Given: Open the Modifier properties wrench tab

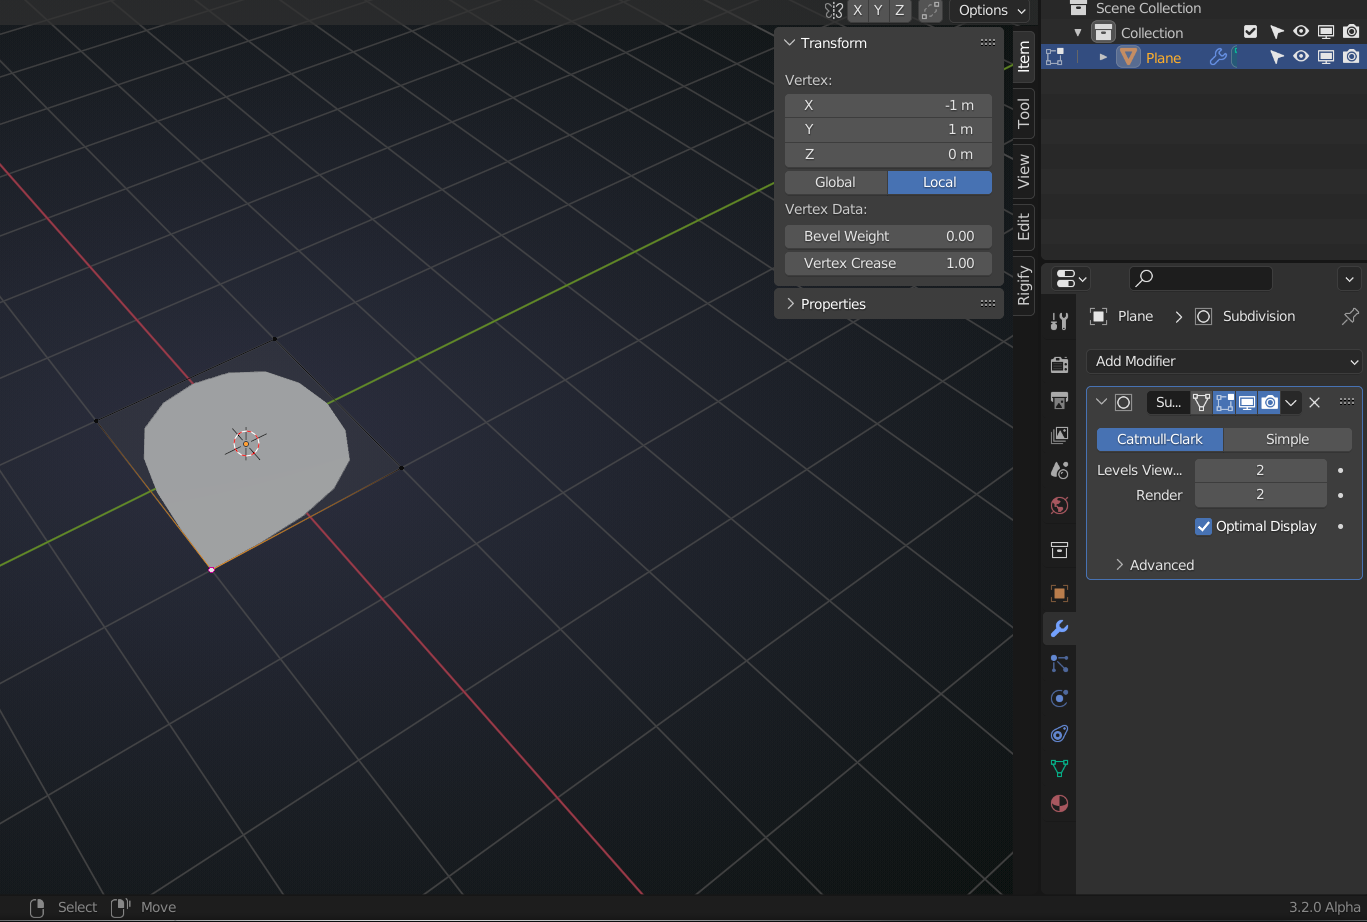Looking at the screenshot, I should click(1059, 628).
